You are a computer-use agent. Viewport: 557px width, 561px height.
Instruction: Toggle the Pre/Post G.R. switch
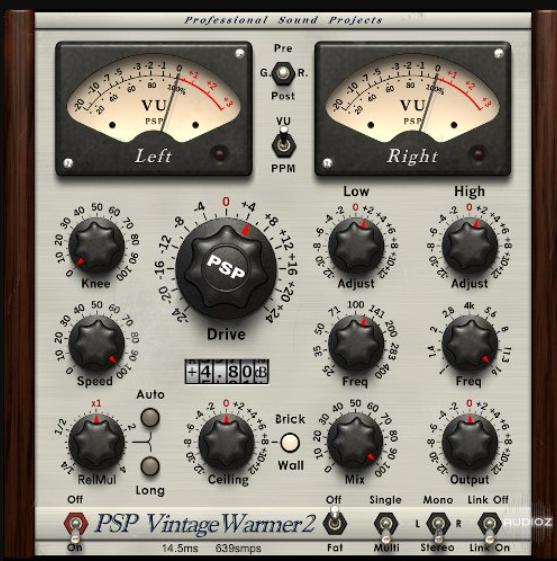tap(283, 73)
